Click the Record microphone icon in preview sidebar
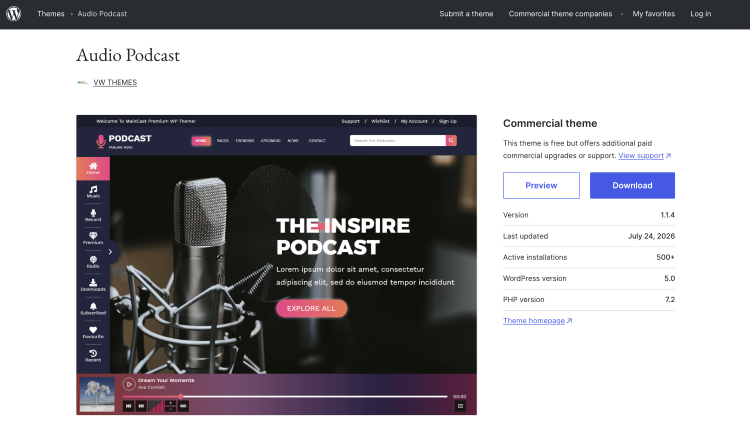This screenshot has width=750, height=421. [93, 215]
